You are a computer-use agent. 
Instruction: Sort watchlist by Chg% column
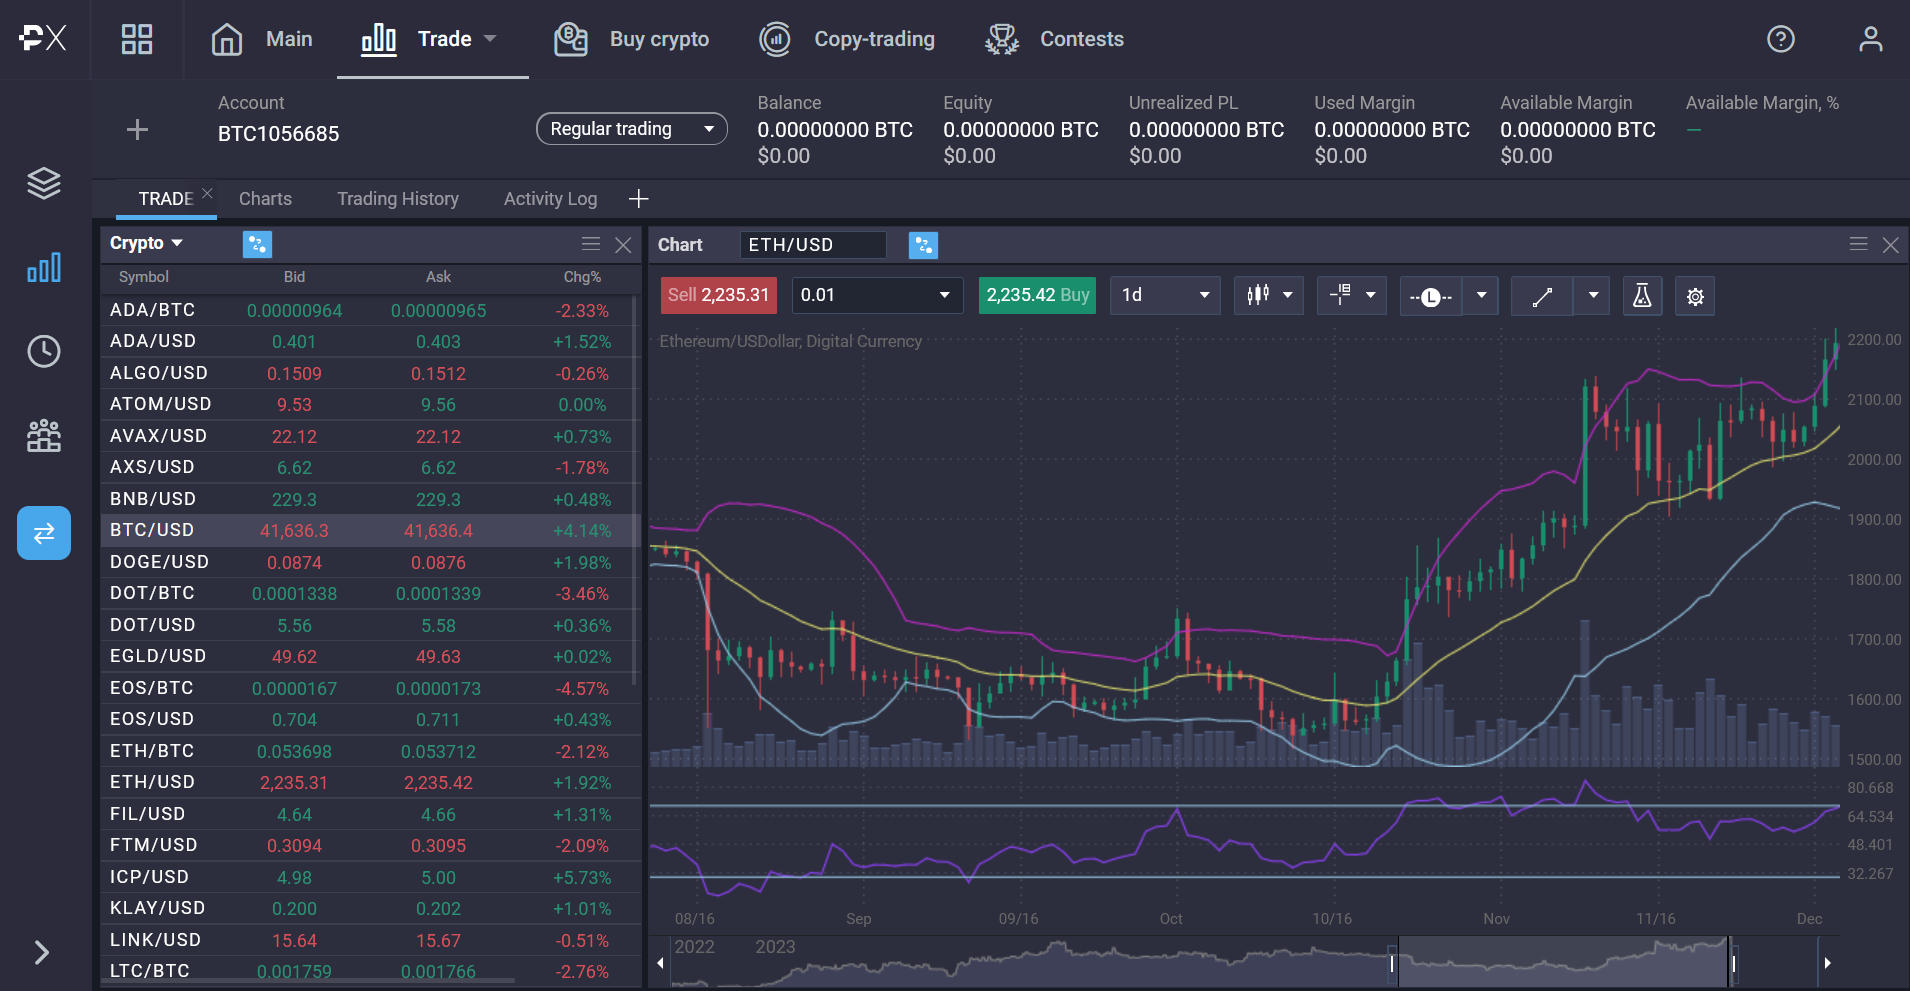coord(582,277)
